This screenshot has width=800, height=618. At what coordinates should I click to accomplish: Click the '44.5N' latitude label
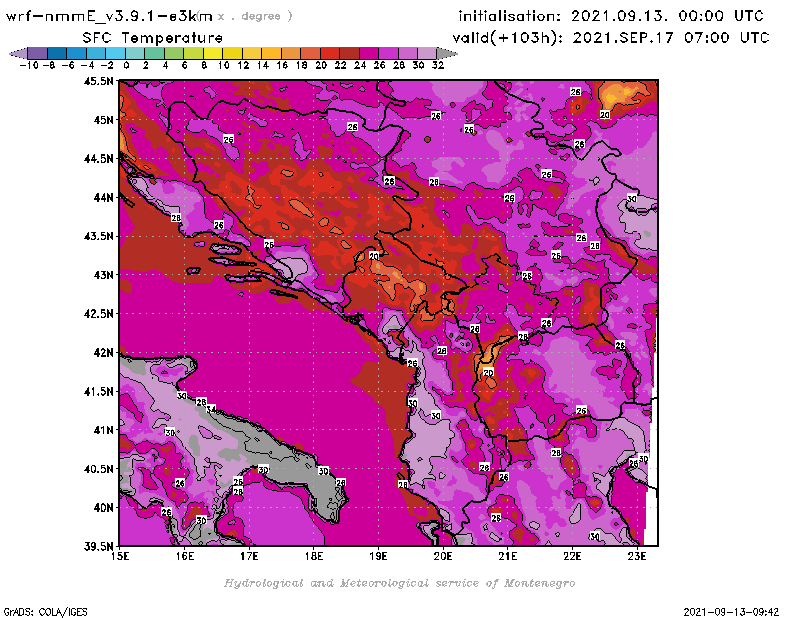[98, 159]
